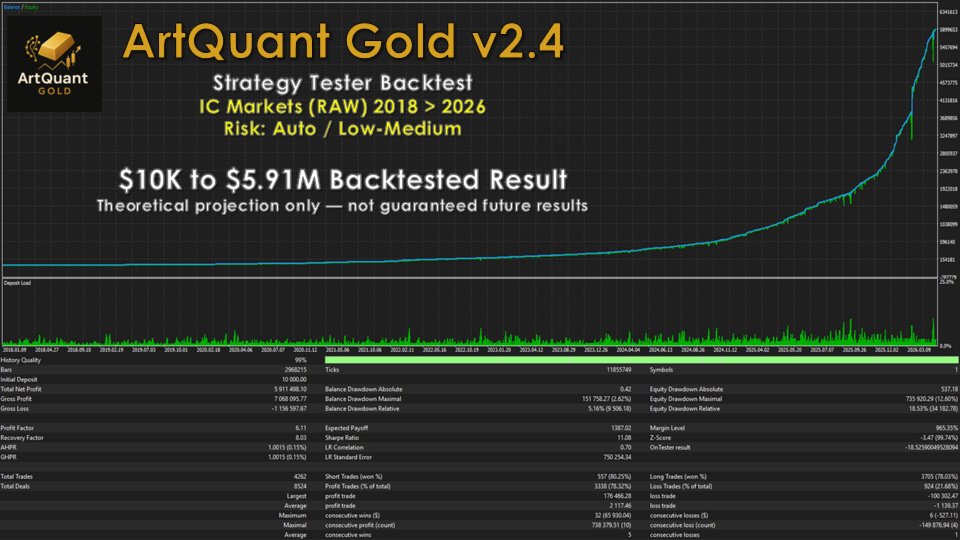This screenshot has width=960, height=540.
Task: Click the largest profit trade value '176 466.28'
Action: [617, 496]
